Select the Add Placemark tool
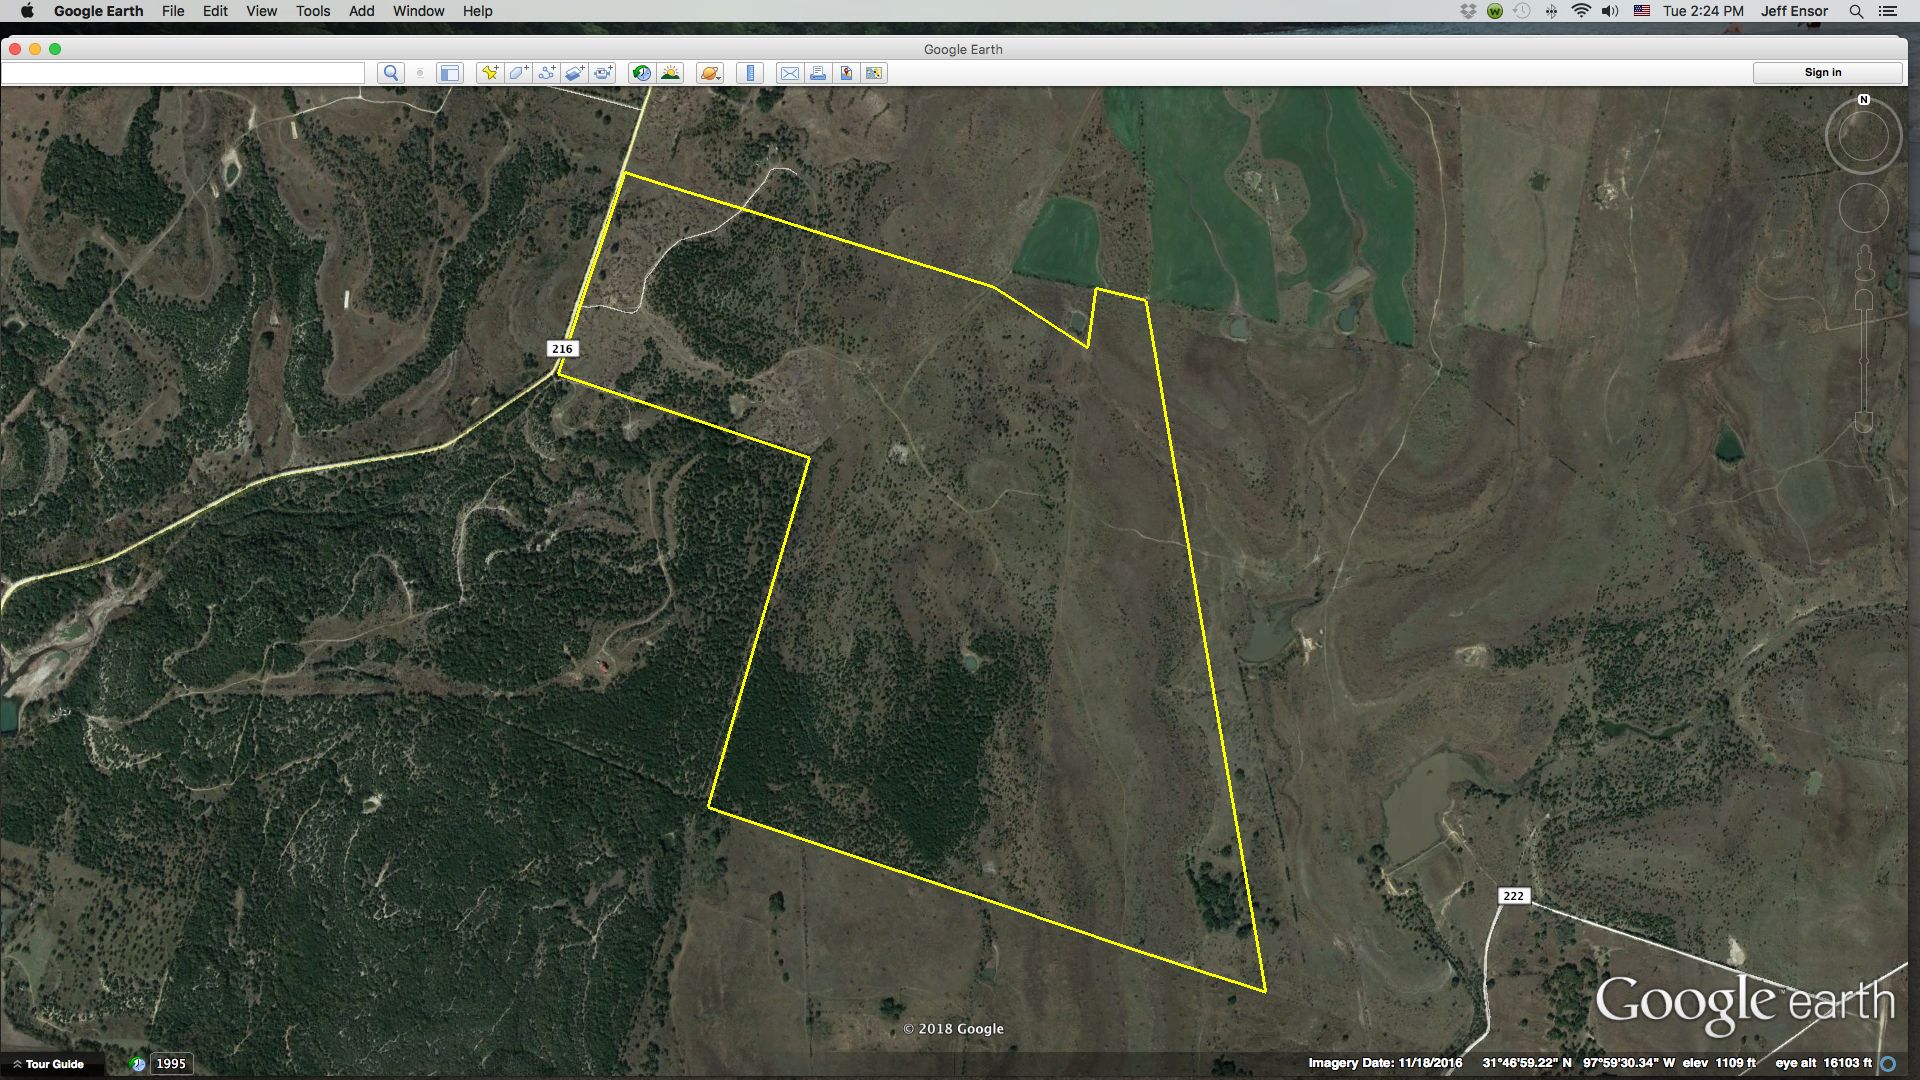Screen dimensions: 1920x1080 click(489, 72)
